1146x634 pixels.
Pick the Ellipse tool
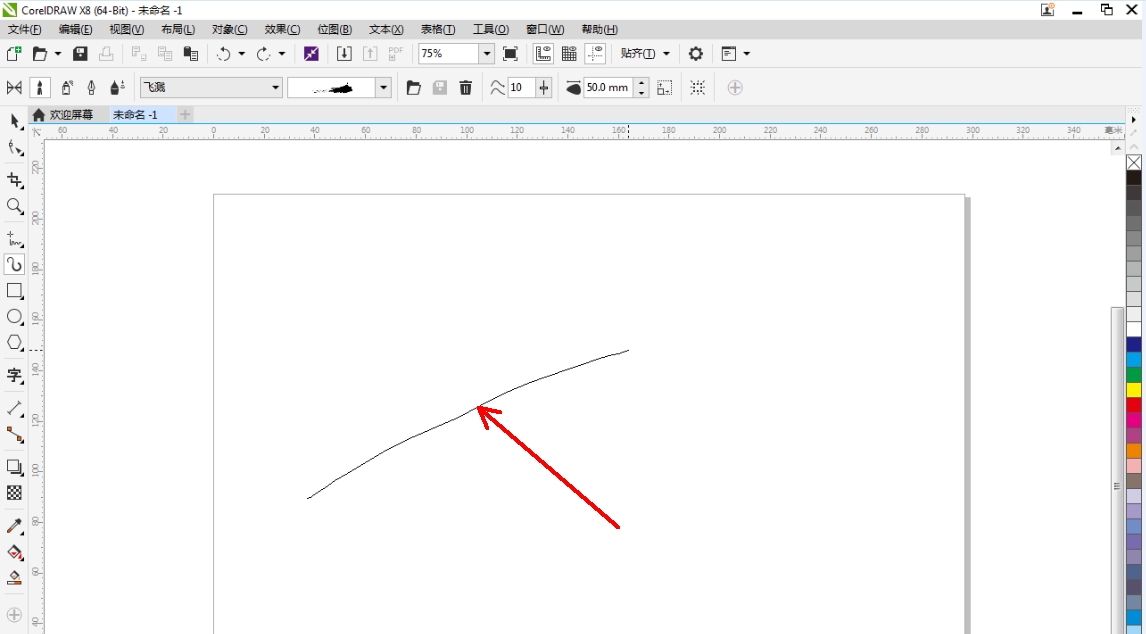[14, 317]
